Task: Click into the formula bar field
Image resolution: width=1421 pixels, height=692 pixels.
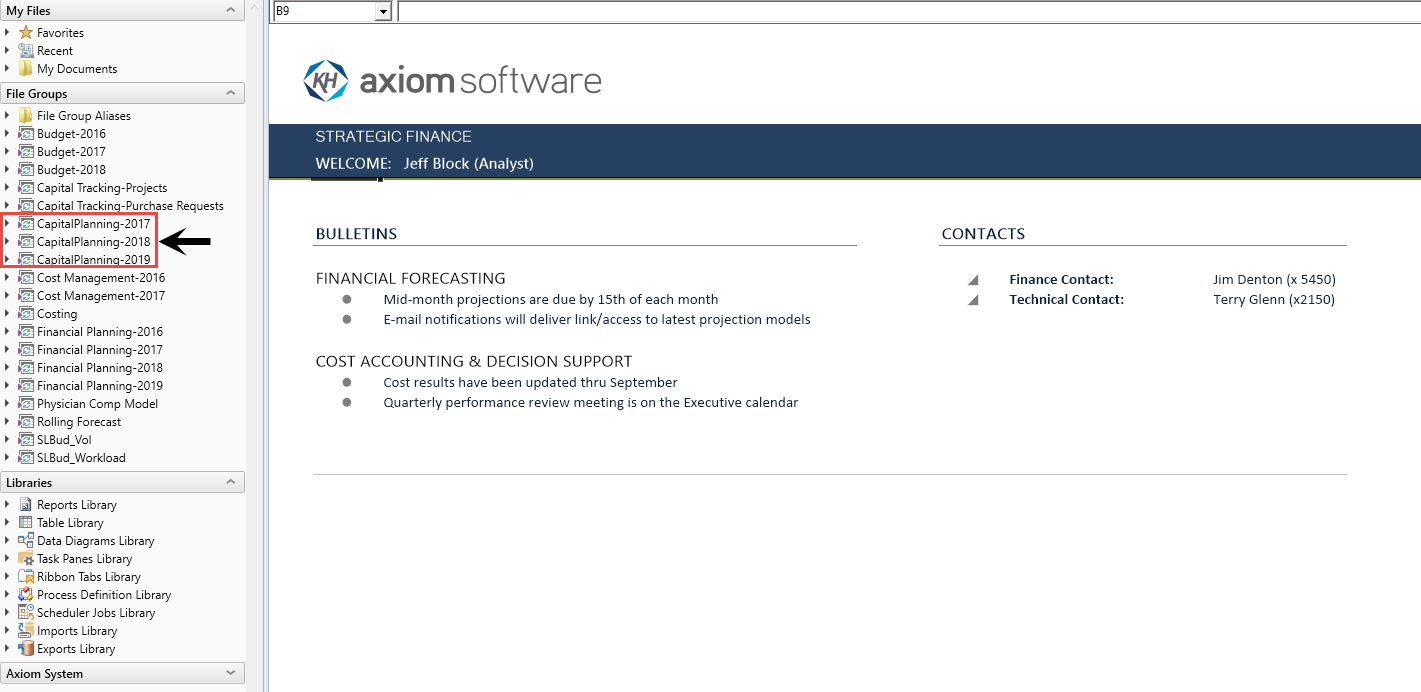Action: [900, 12]
